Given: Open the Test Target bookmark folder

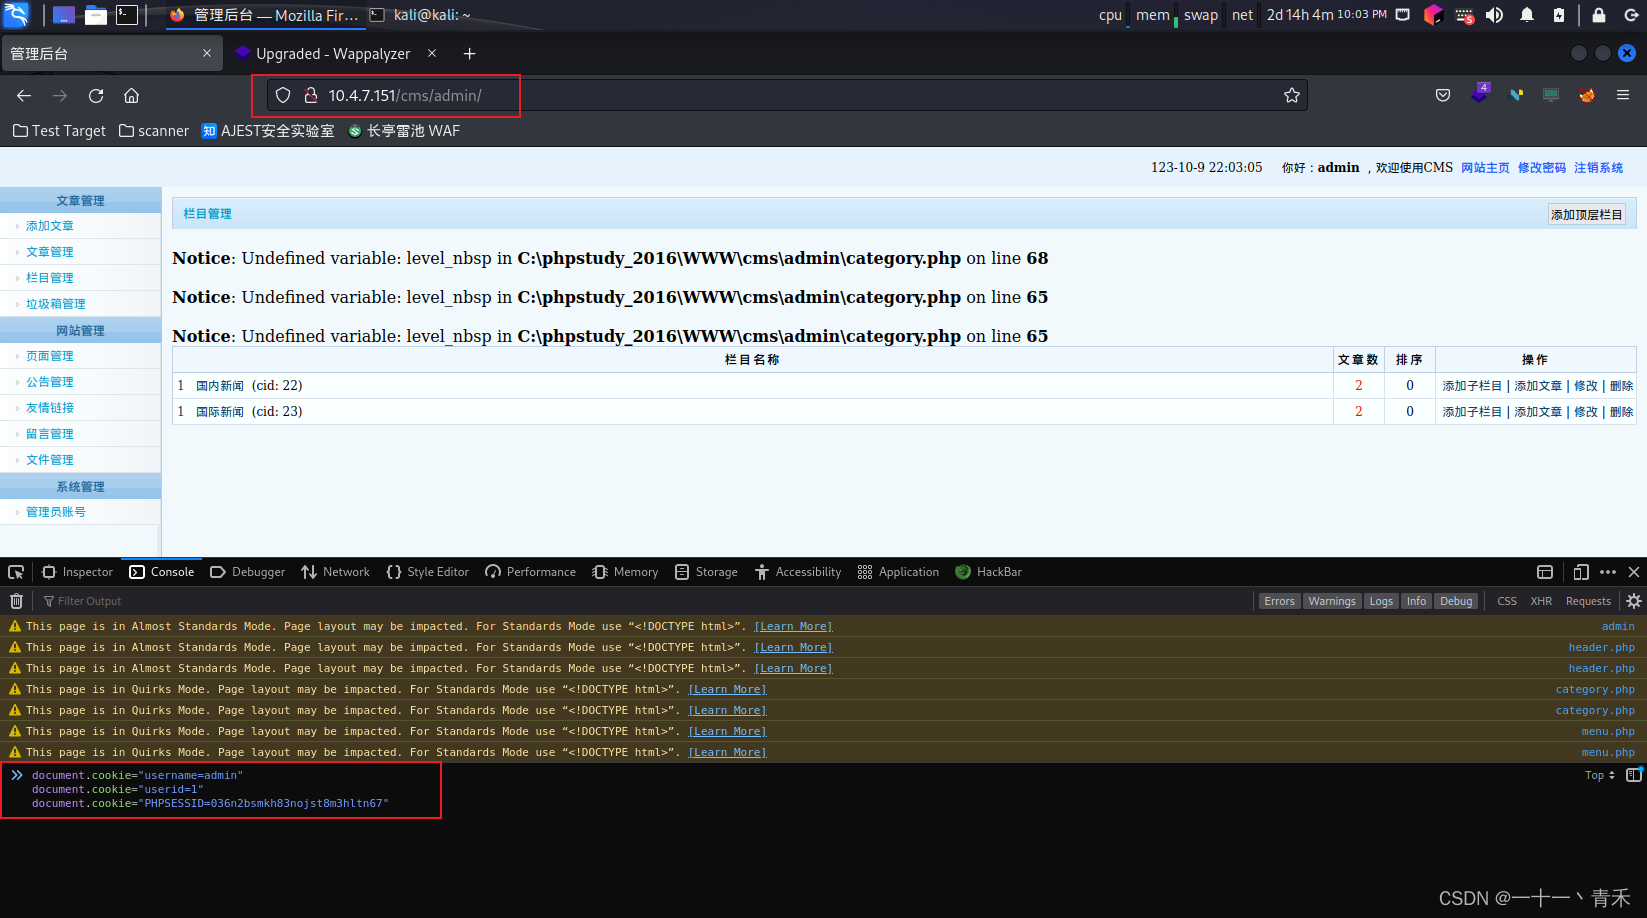Looking at the screenshot, I should pyautogui.click(x=59, y=131).
